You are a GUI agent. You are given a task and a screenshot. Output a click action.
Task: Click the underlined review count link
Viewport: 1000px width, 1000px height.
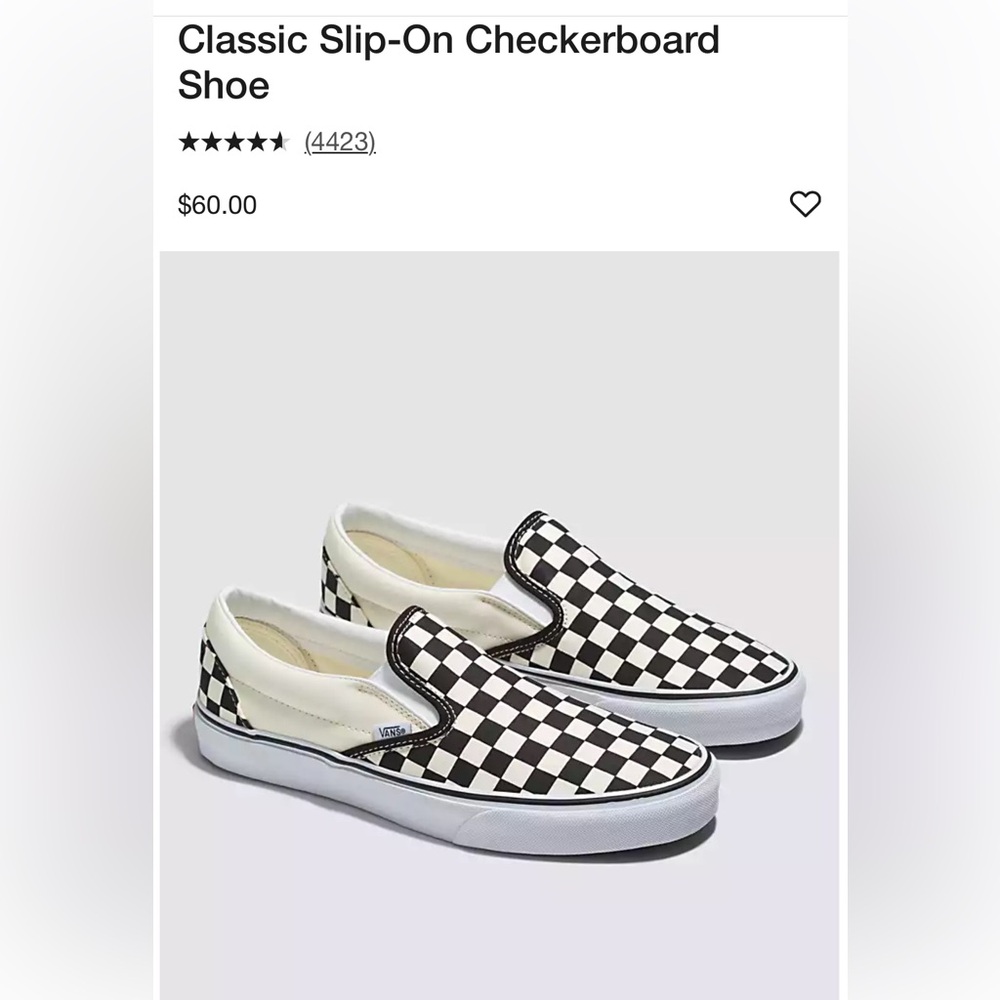point(338,142)
